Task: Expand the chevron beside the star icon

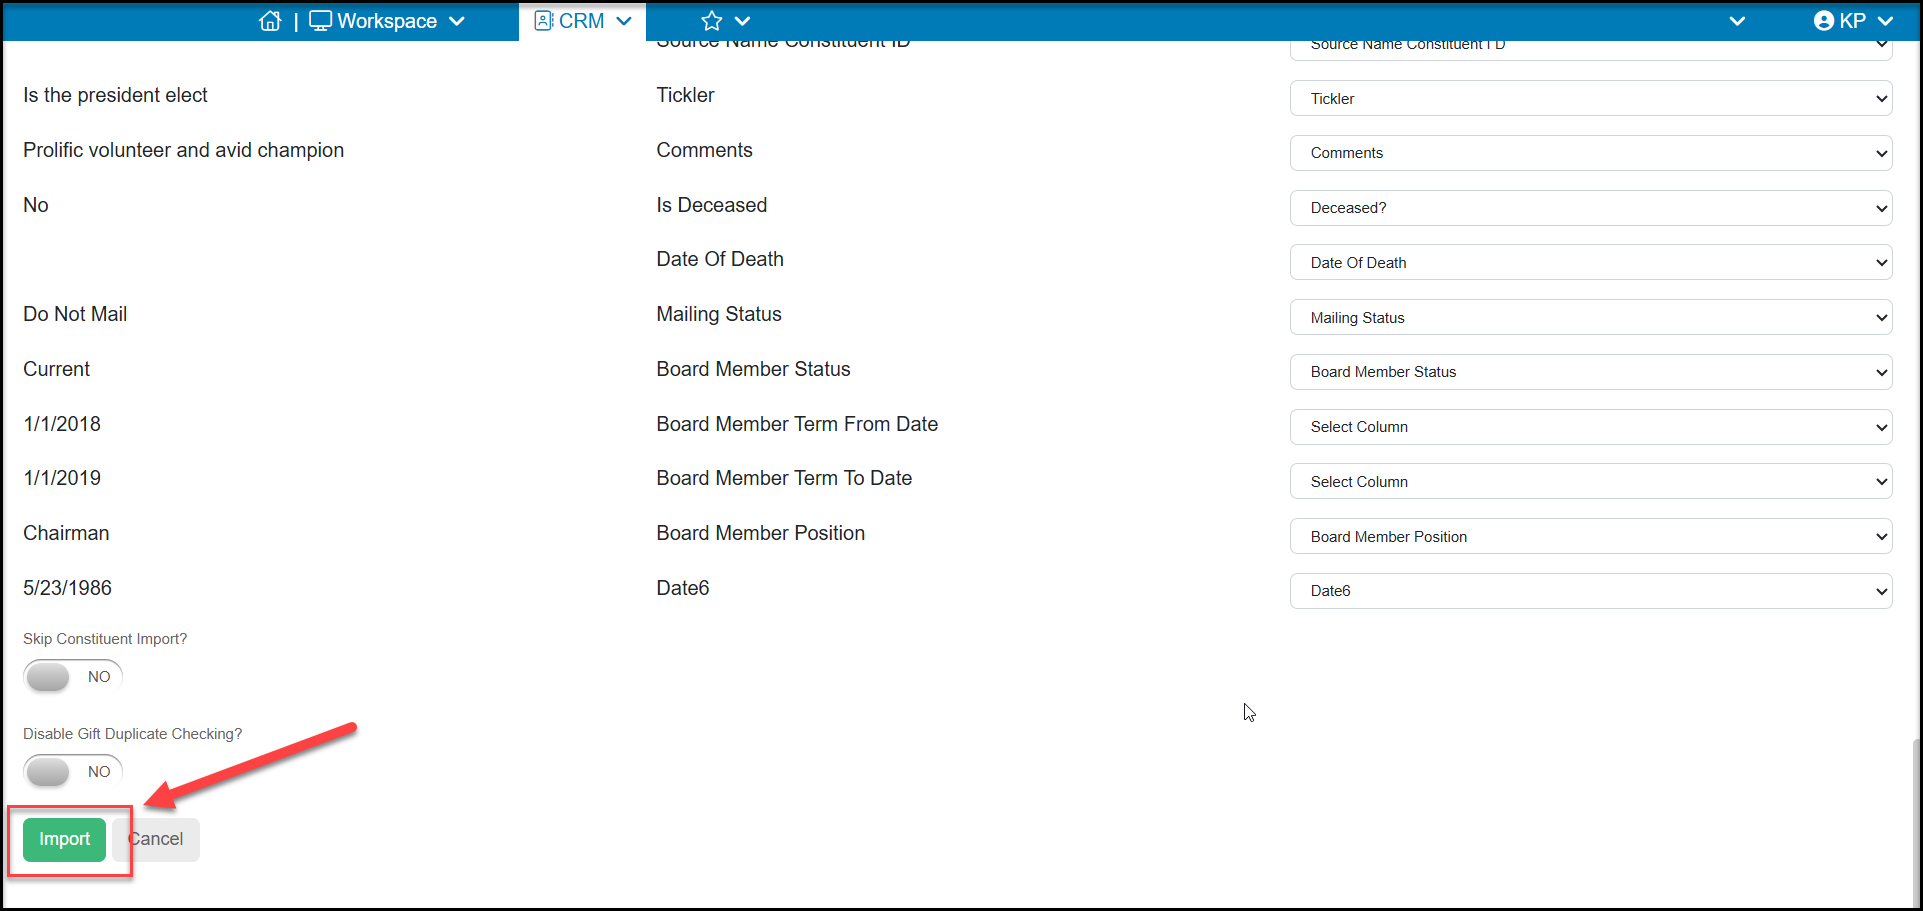Action: coord(742,21)
